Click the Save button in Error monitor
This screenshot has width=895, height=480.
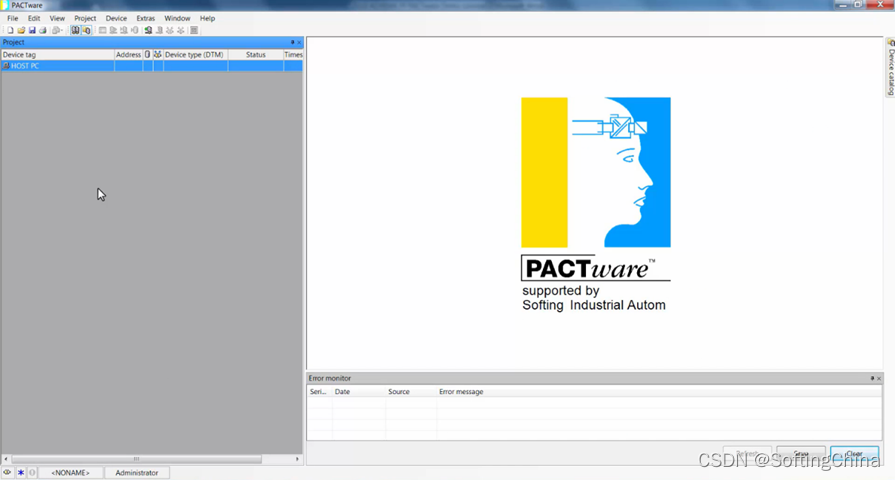click(801, 454)
